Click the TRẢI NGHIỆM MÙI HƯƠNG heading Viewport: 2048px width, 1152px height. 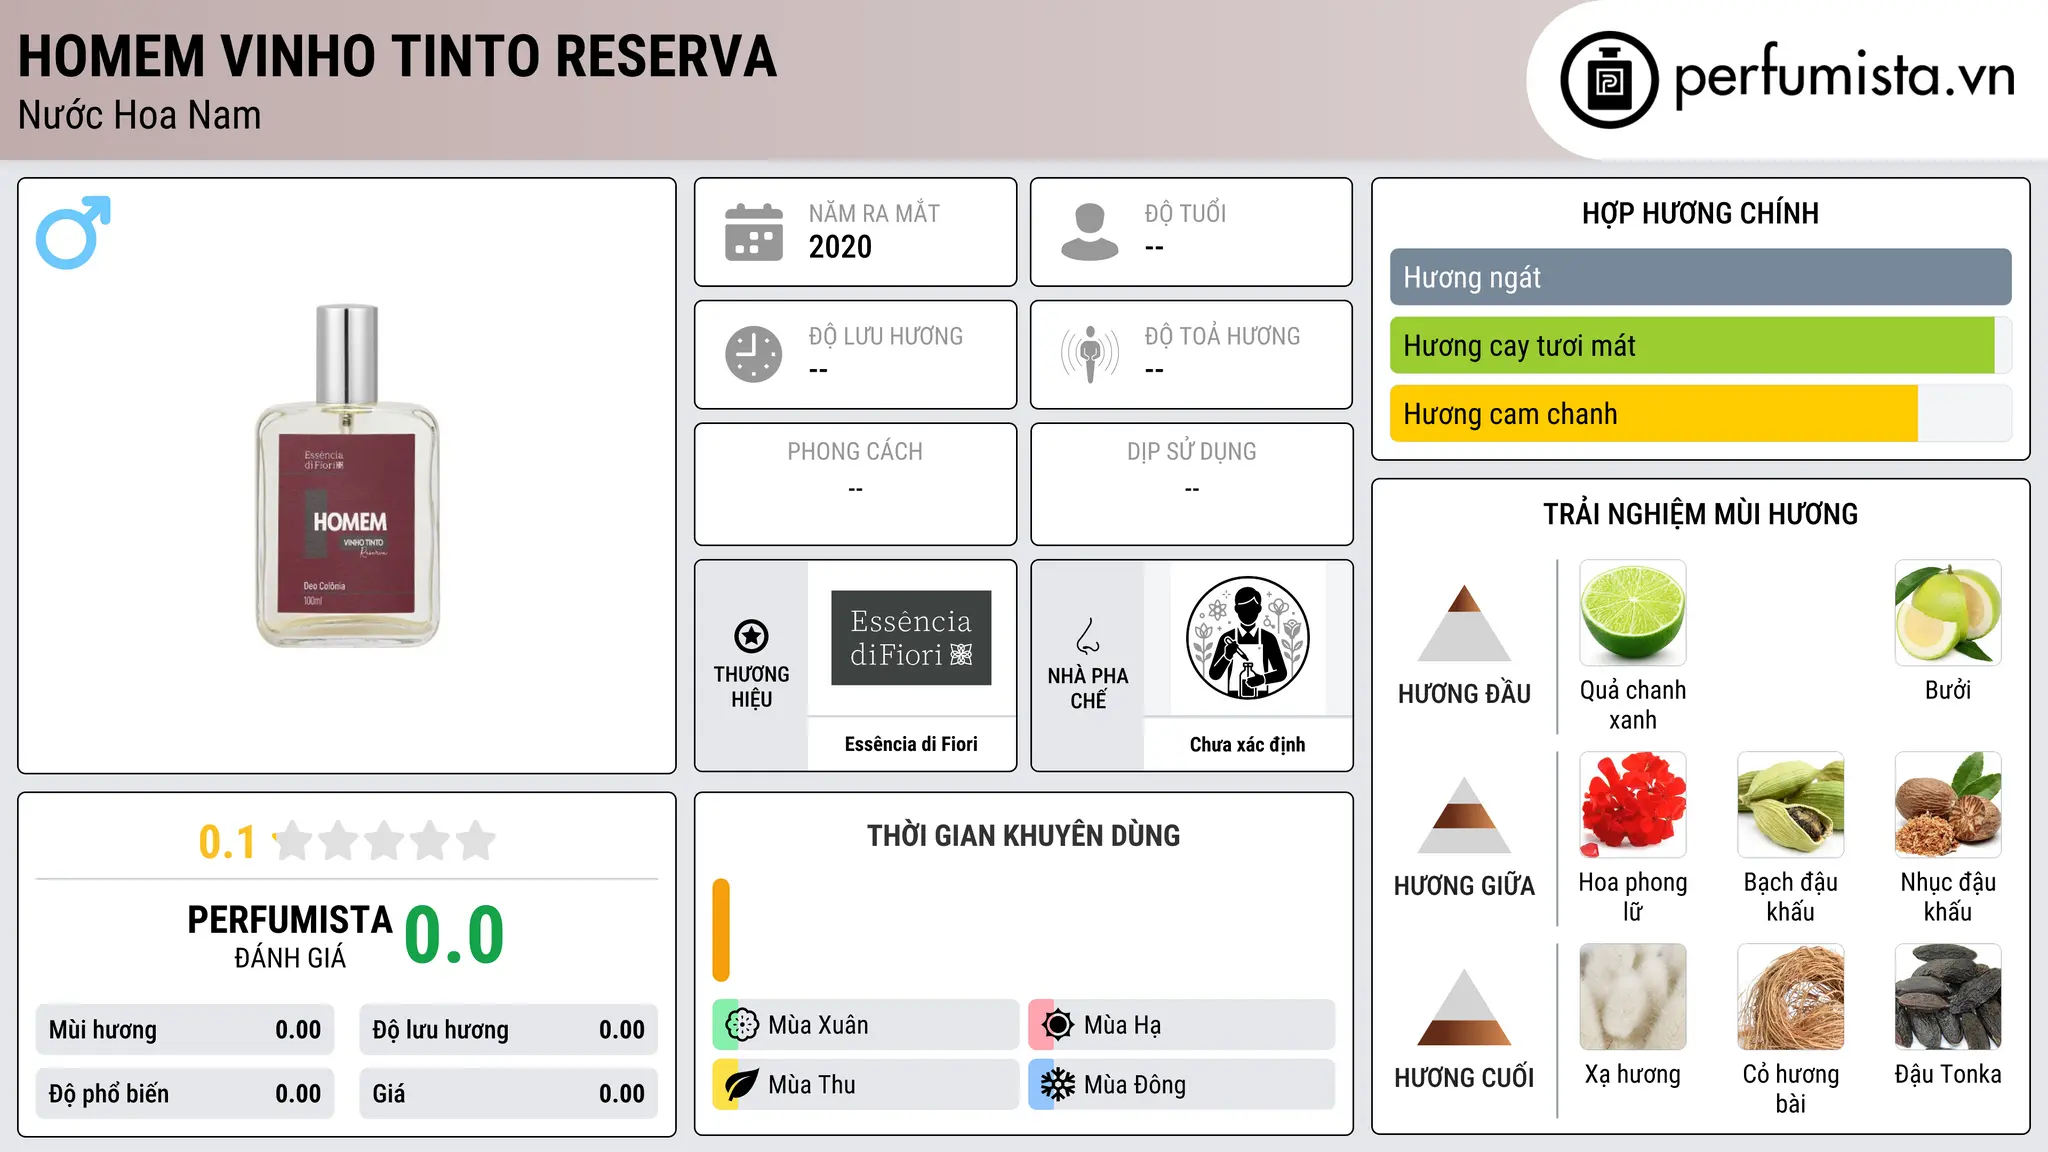1700,514
